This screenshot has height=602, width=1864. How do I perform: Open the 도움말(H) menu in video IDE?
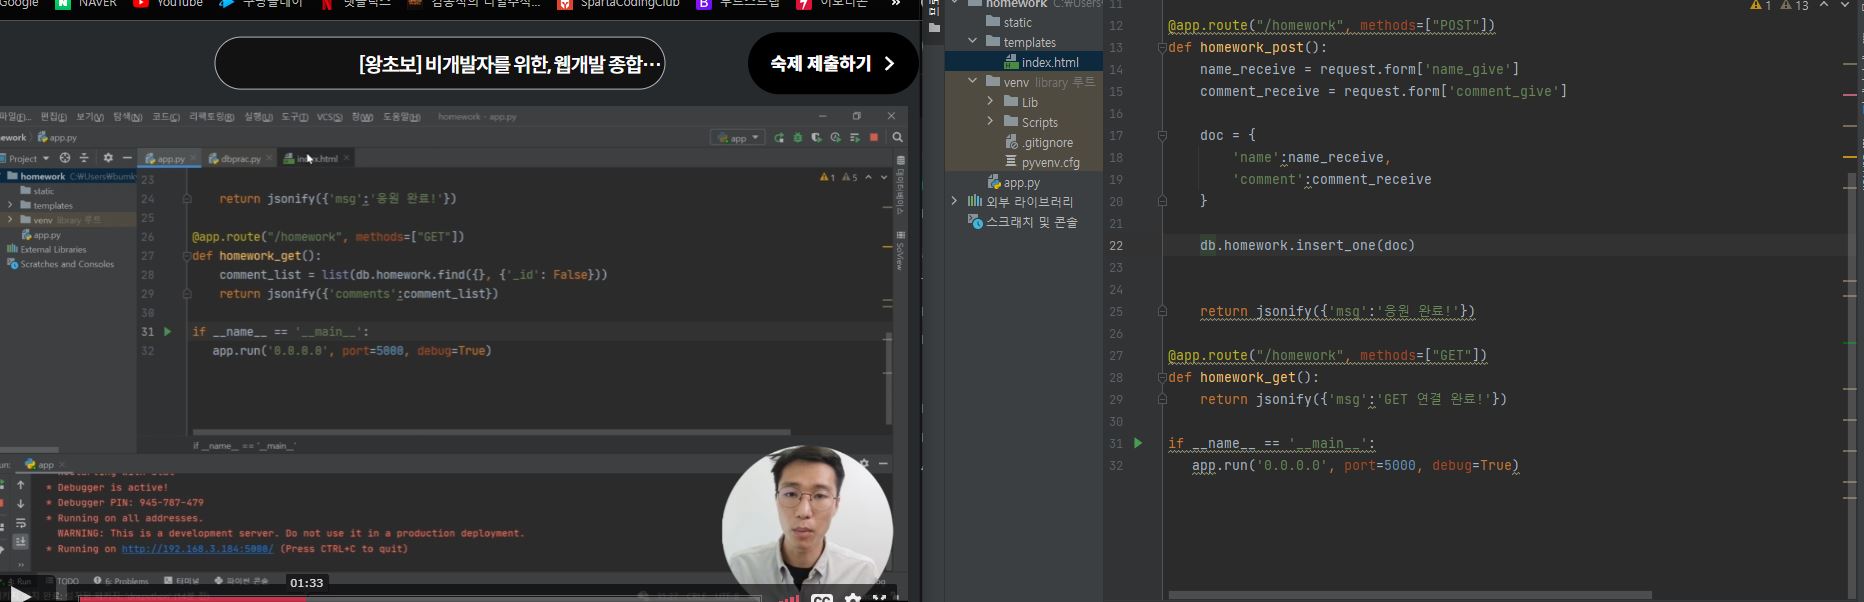(x=402, y=117)
